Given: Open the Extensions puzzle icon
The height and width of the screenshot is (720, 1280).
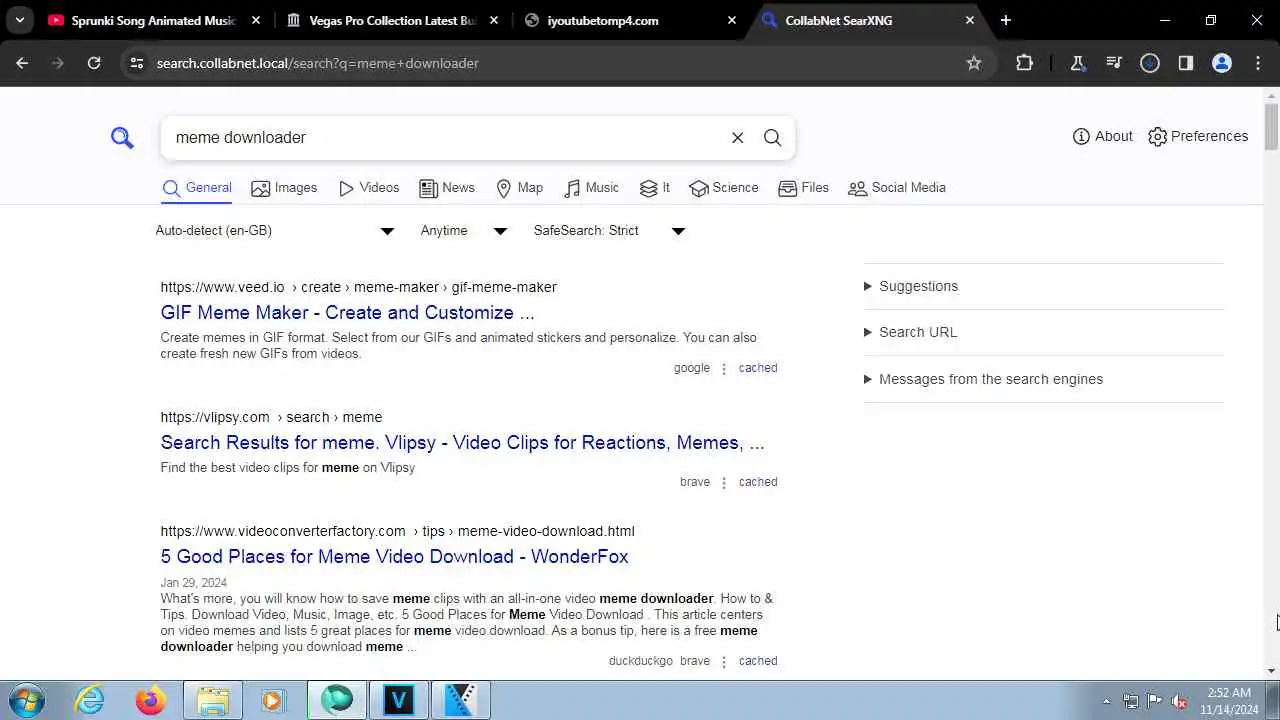Looking at the screenshot, I should [x=1024, y=63].
